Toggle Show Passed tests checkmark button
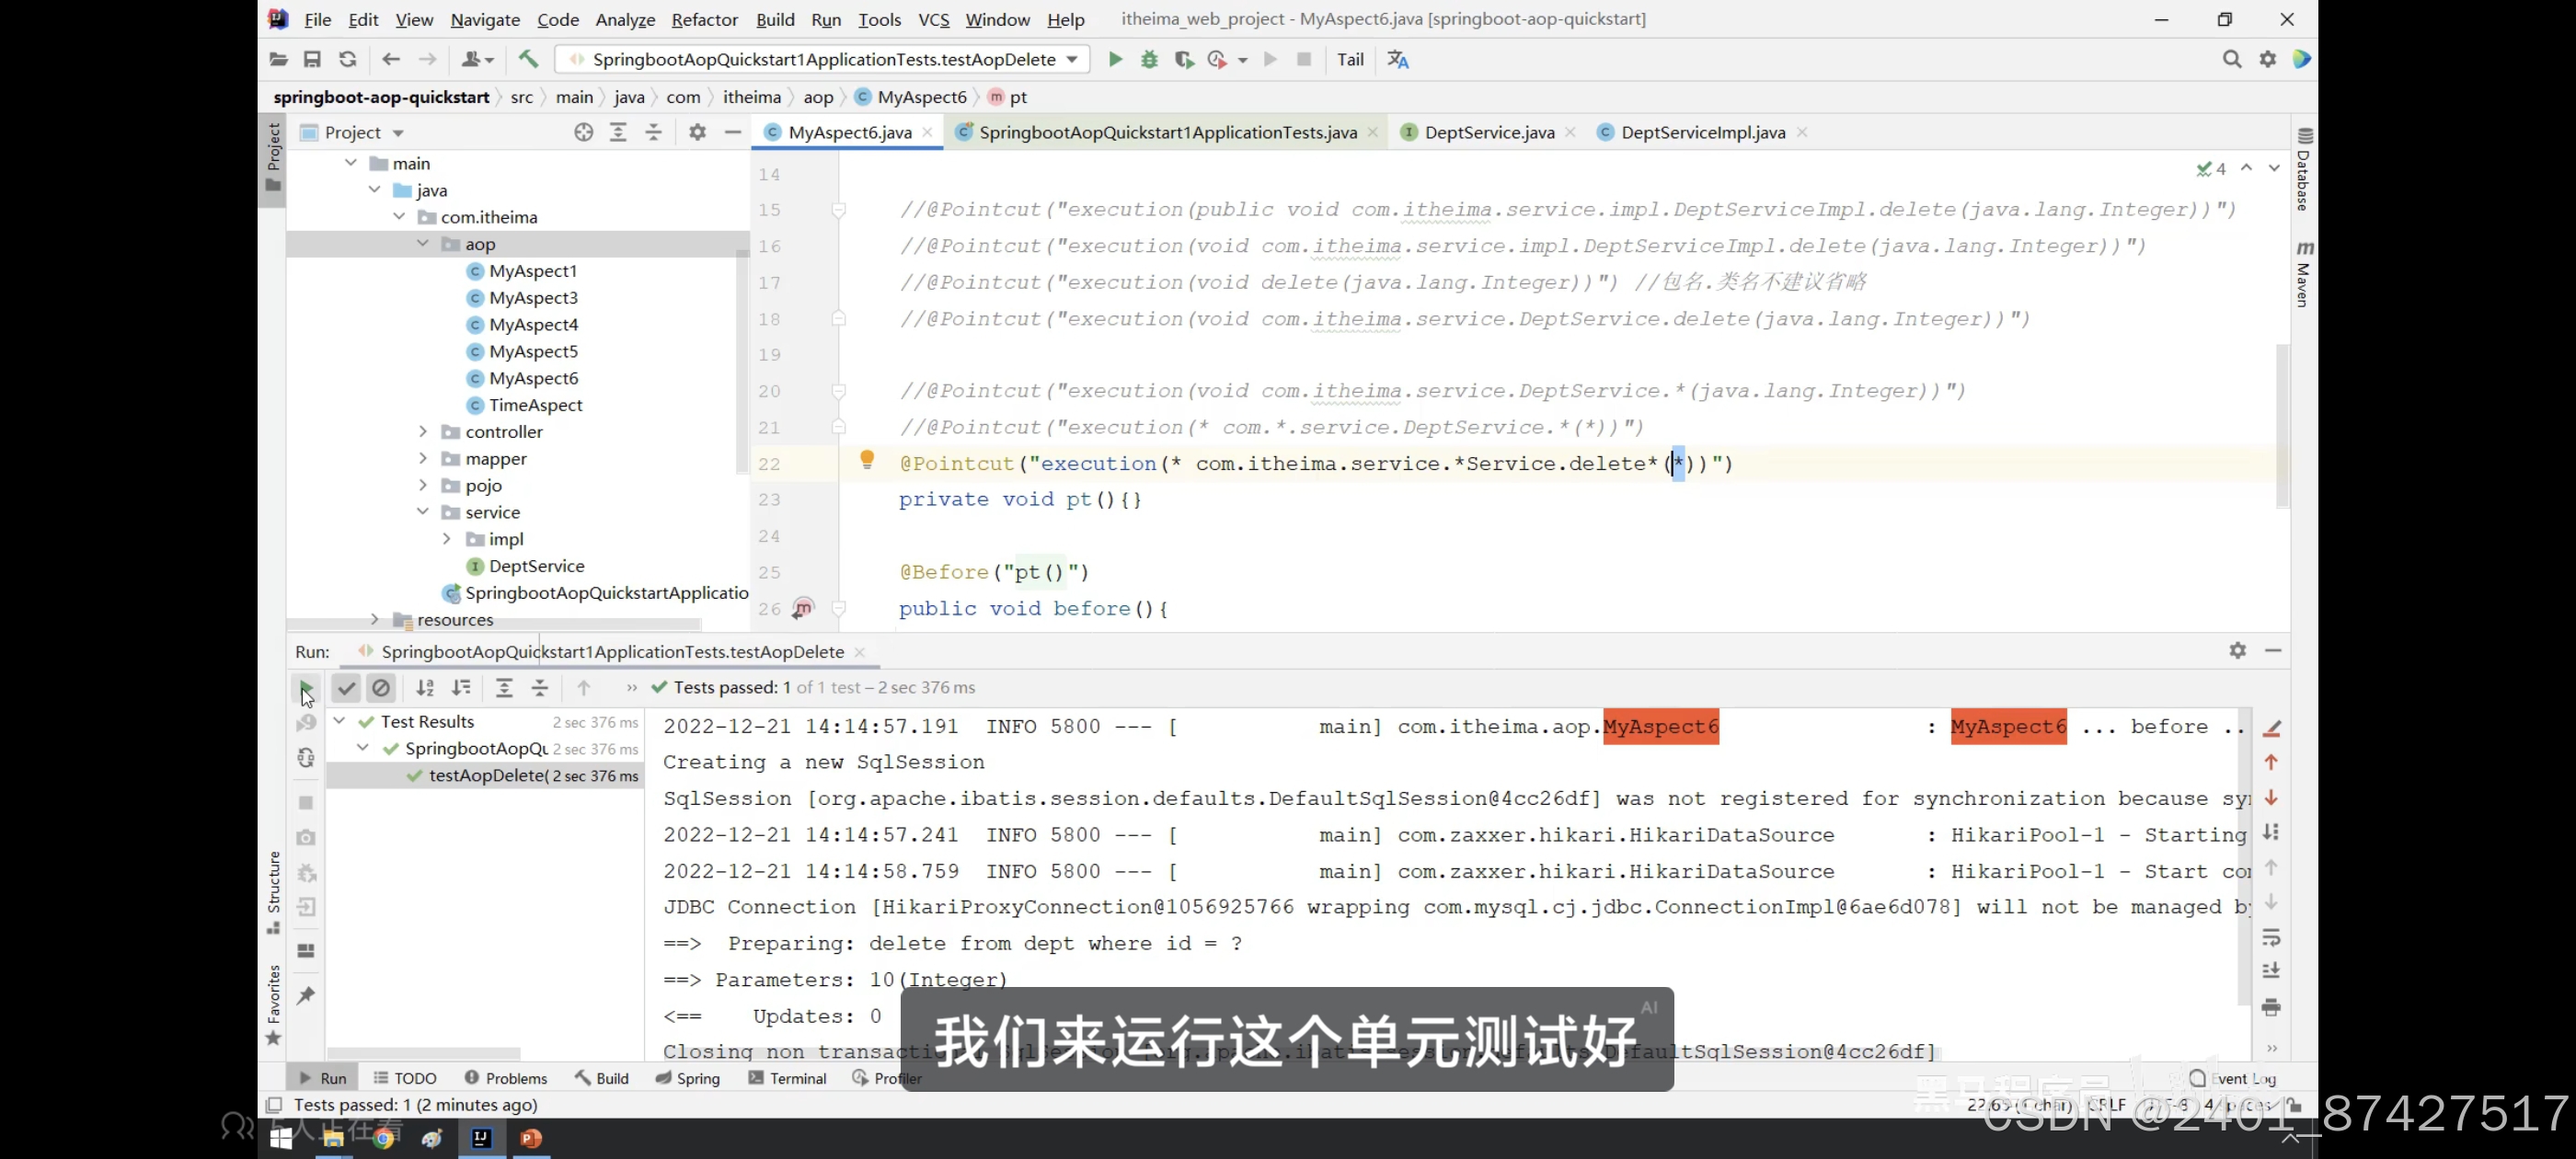 tap(346, 688)
